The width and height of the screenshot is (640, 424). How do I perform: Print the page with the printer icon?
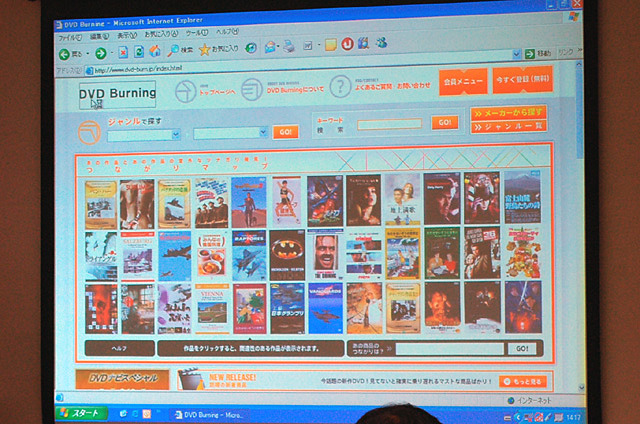(289, 47)
